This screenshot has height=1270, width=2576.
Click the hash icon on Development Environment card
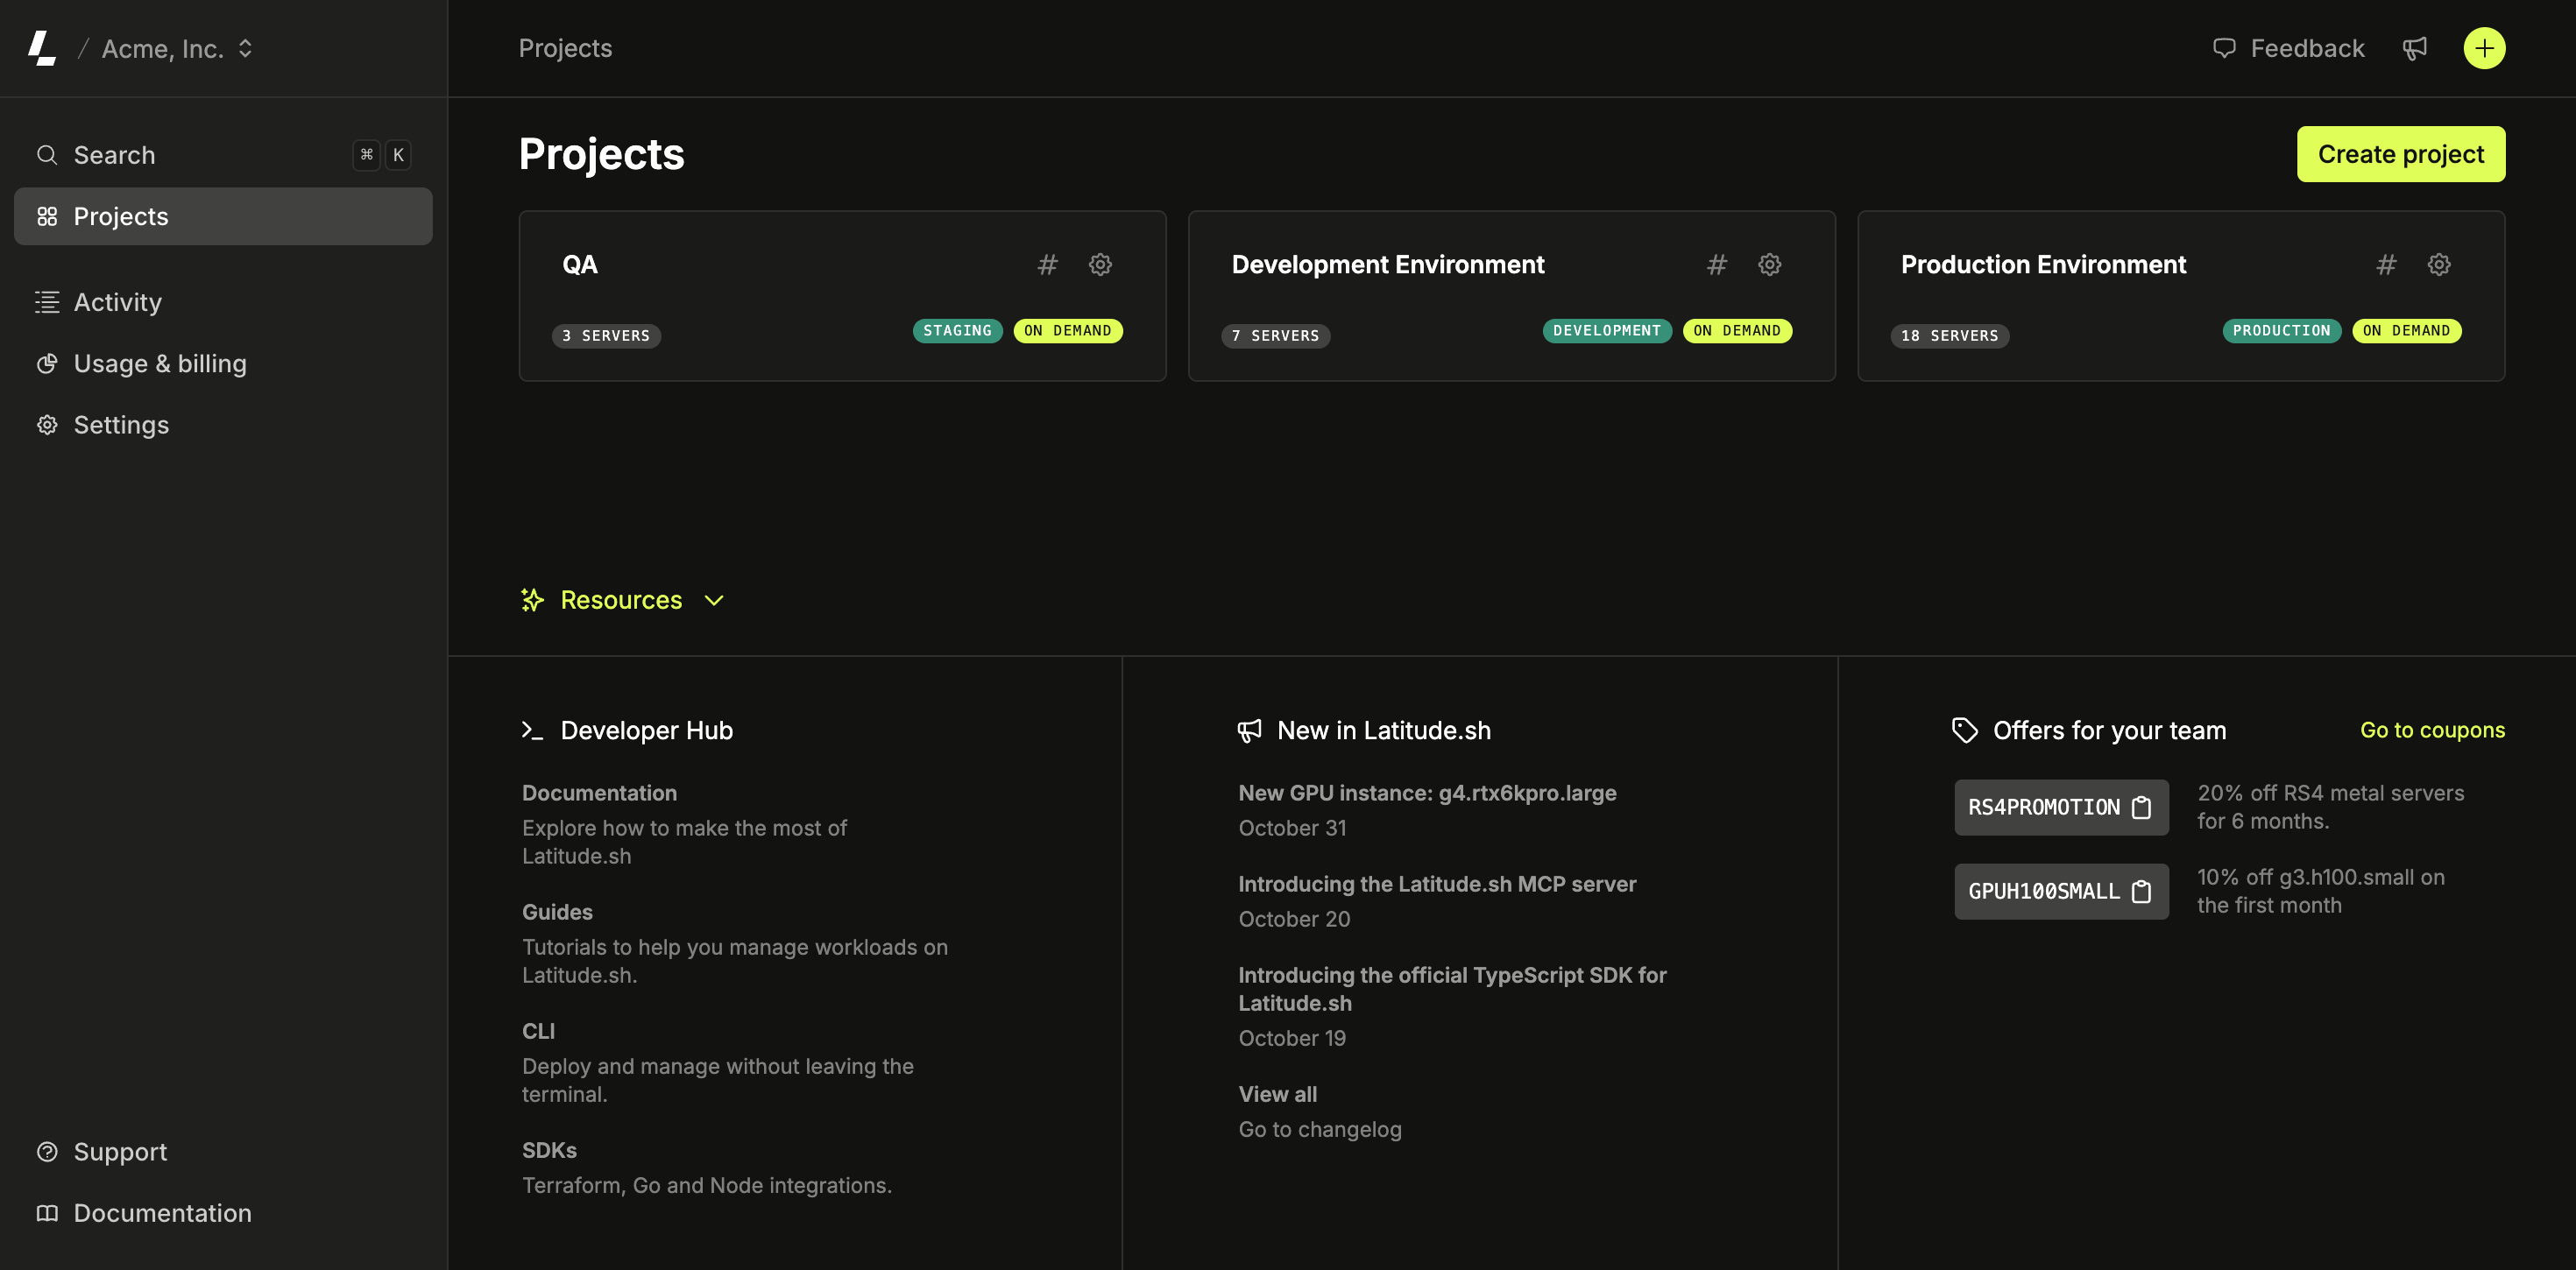1717,264
